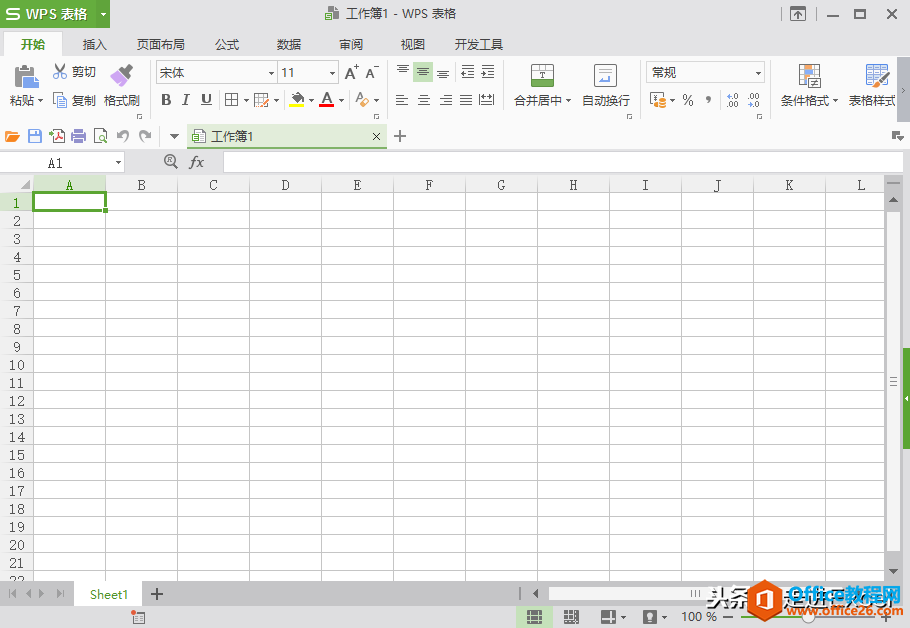Decrease font size with A- icon

(x=372, y=72)
